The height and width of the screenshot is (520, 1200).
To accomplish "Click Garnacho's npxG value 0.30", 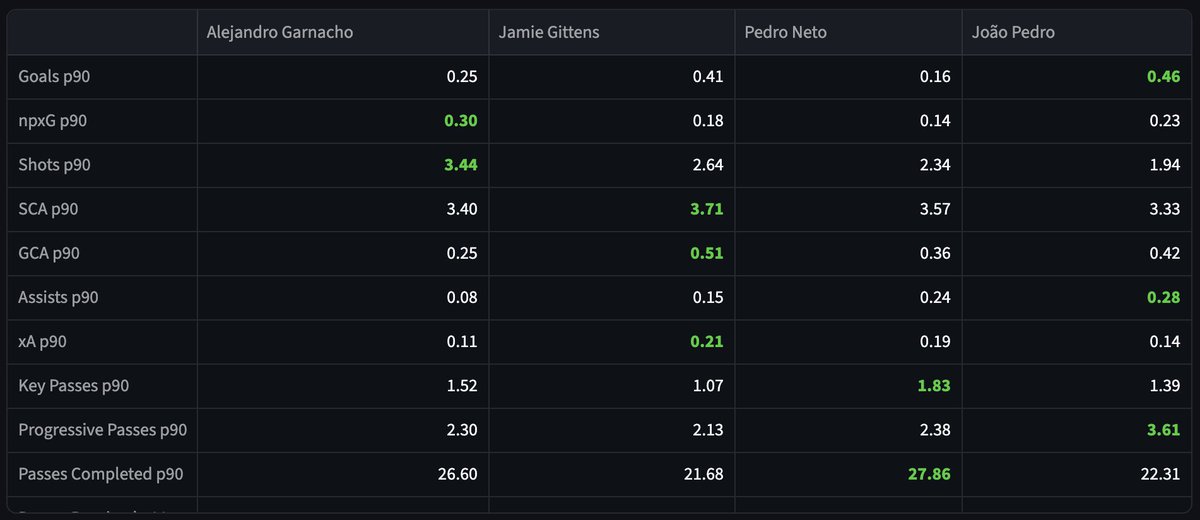I will [461, 121].
